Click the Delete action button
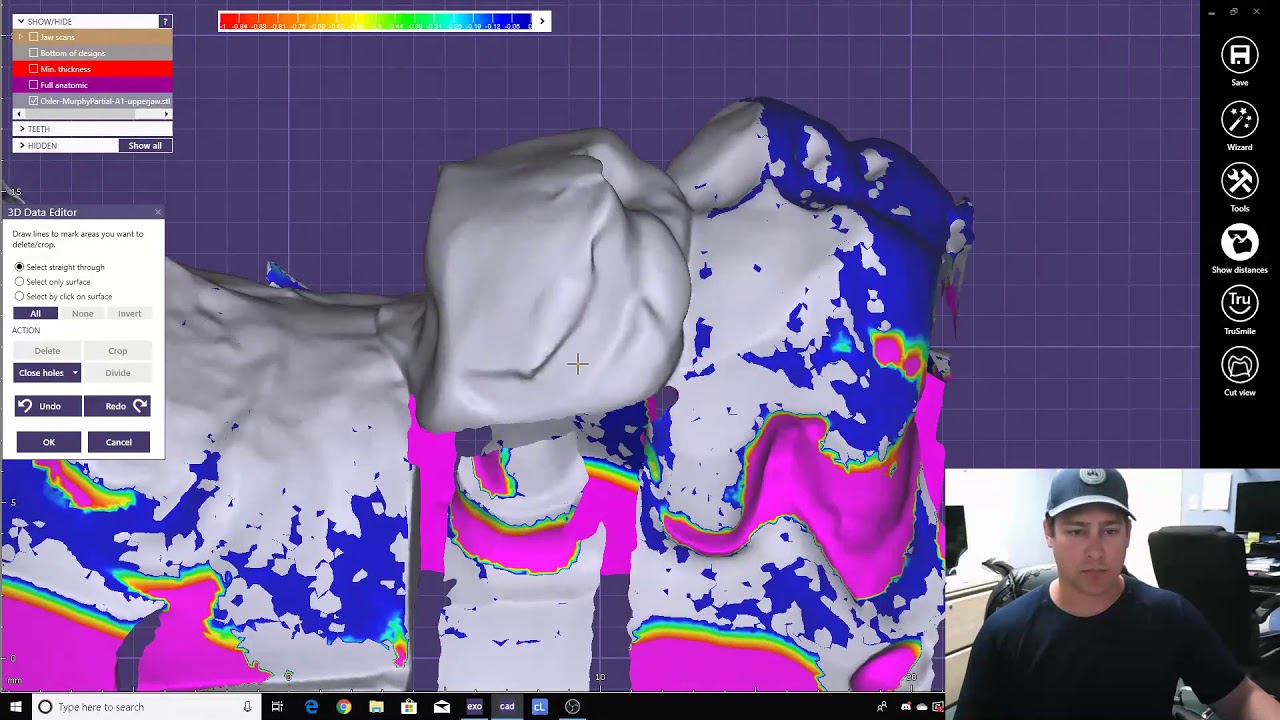 coord(47,351)
